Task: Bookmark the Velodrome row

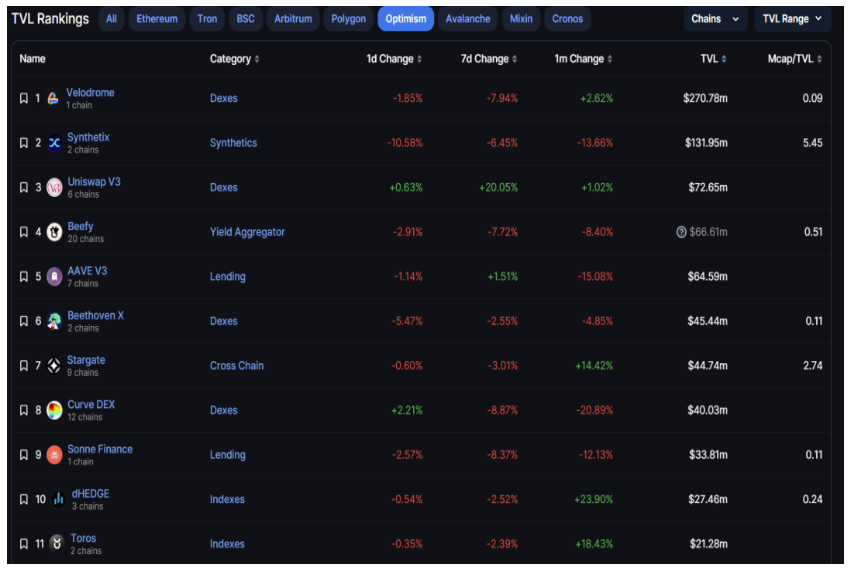Action: click(x=23, y=98)
